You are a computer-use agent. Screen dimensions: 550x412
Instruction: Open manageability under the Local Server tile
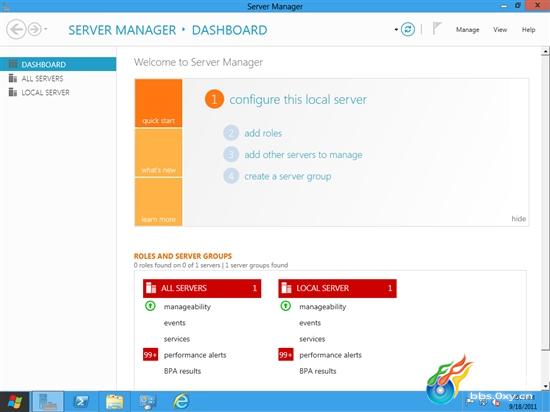[x=323, y=307]
